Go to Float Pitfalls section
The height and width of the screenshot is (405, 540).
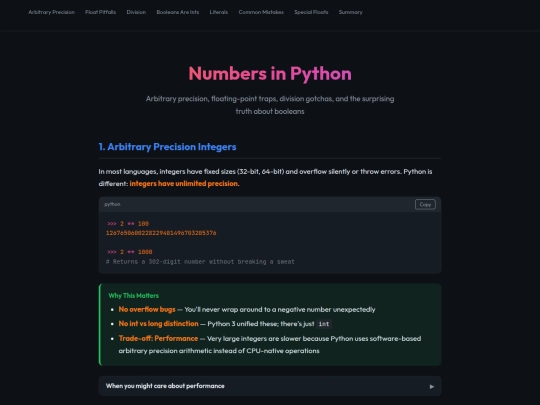(x=100, y=12)
